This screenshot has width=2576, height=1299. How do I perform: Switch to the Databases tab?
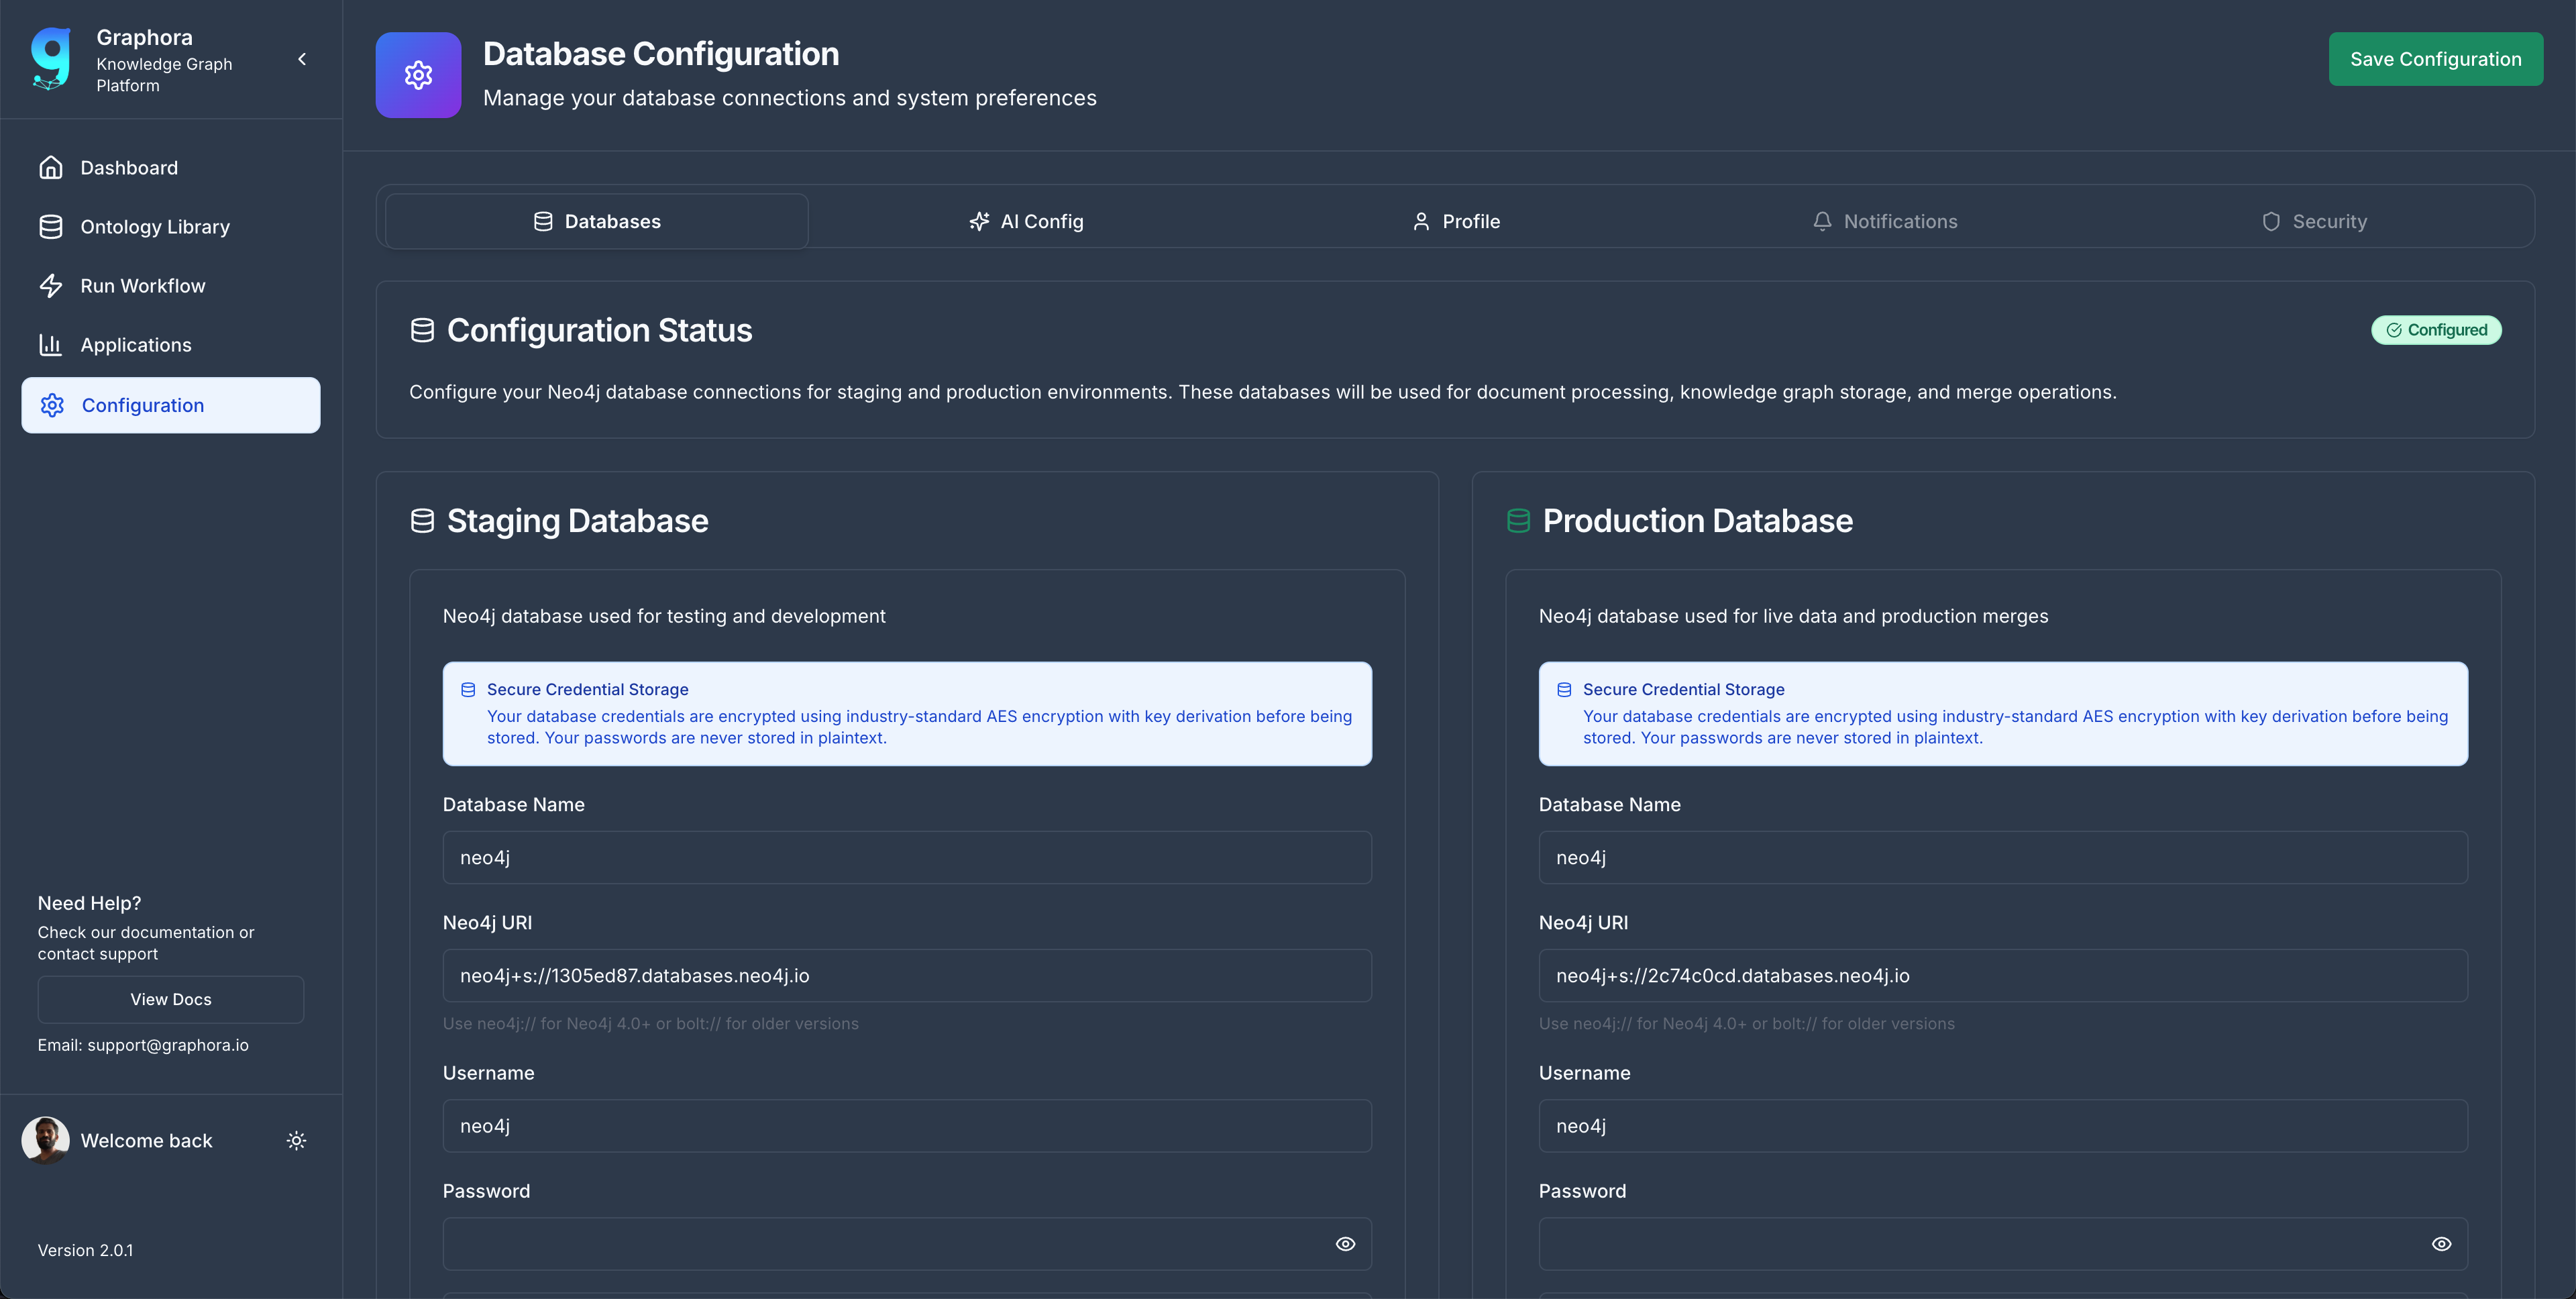[597, 221]
